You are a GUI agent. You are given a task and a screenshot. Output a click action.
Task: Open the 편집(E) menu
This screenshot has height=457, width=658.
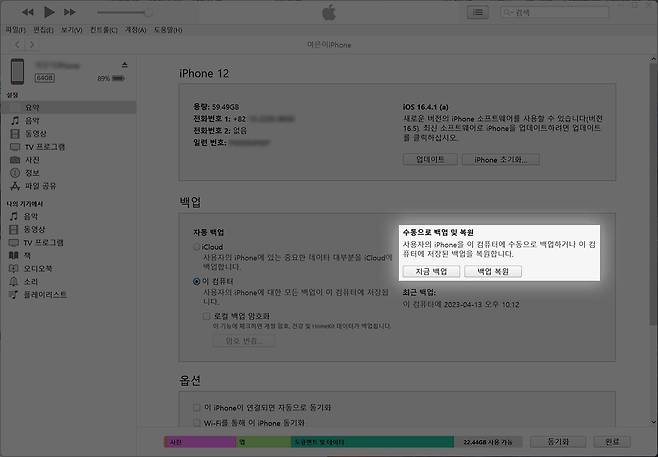tap(44, 30)
